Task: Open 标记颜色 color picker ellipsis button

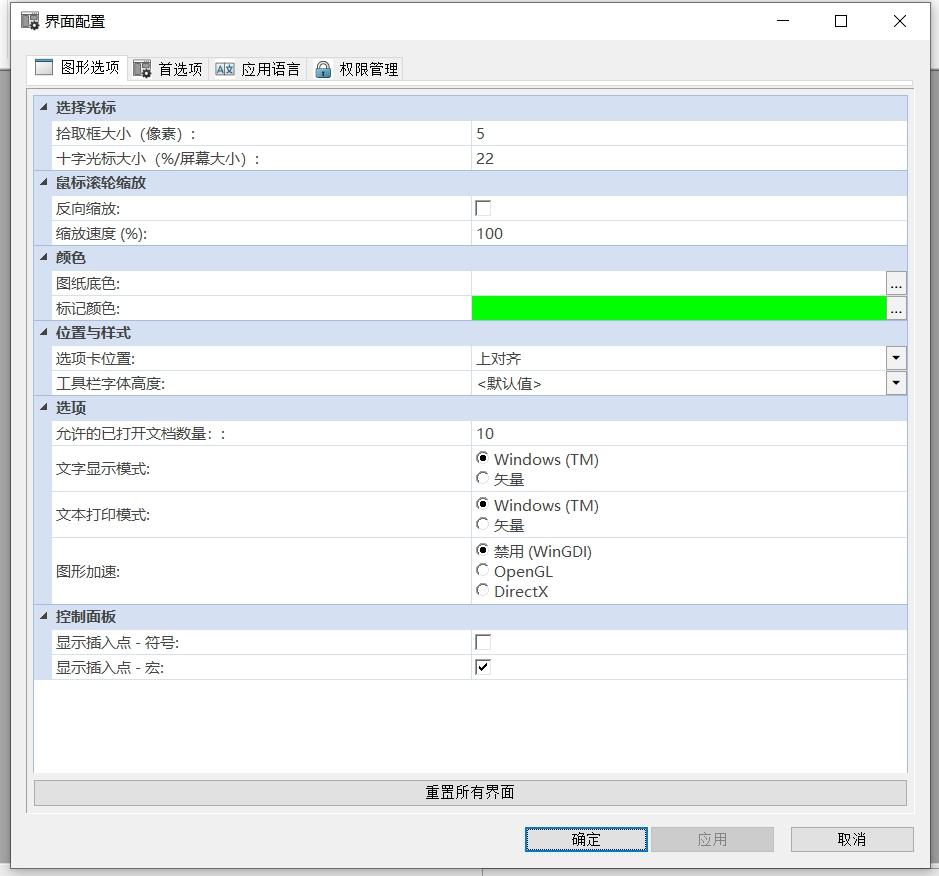Action: pos(896,309)
